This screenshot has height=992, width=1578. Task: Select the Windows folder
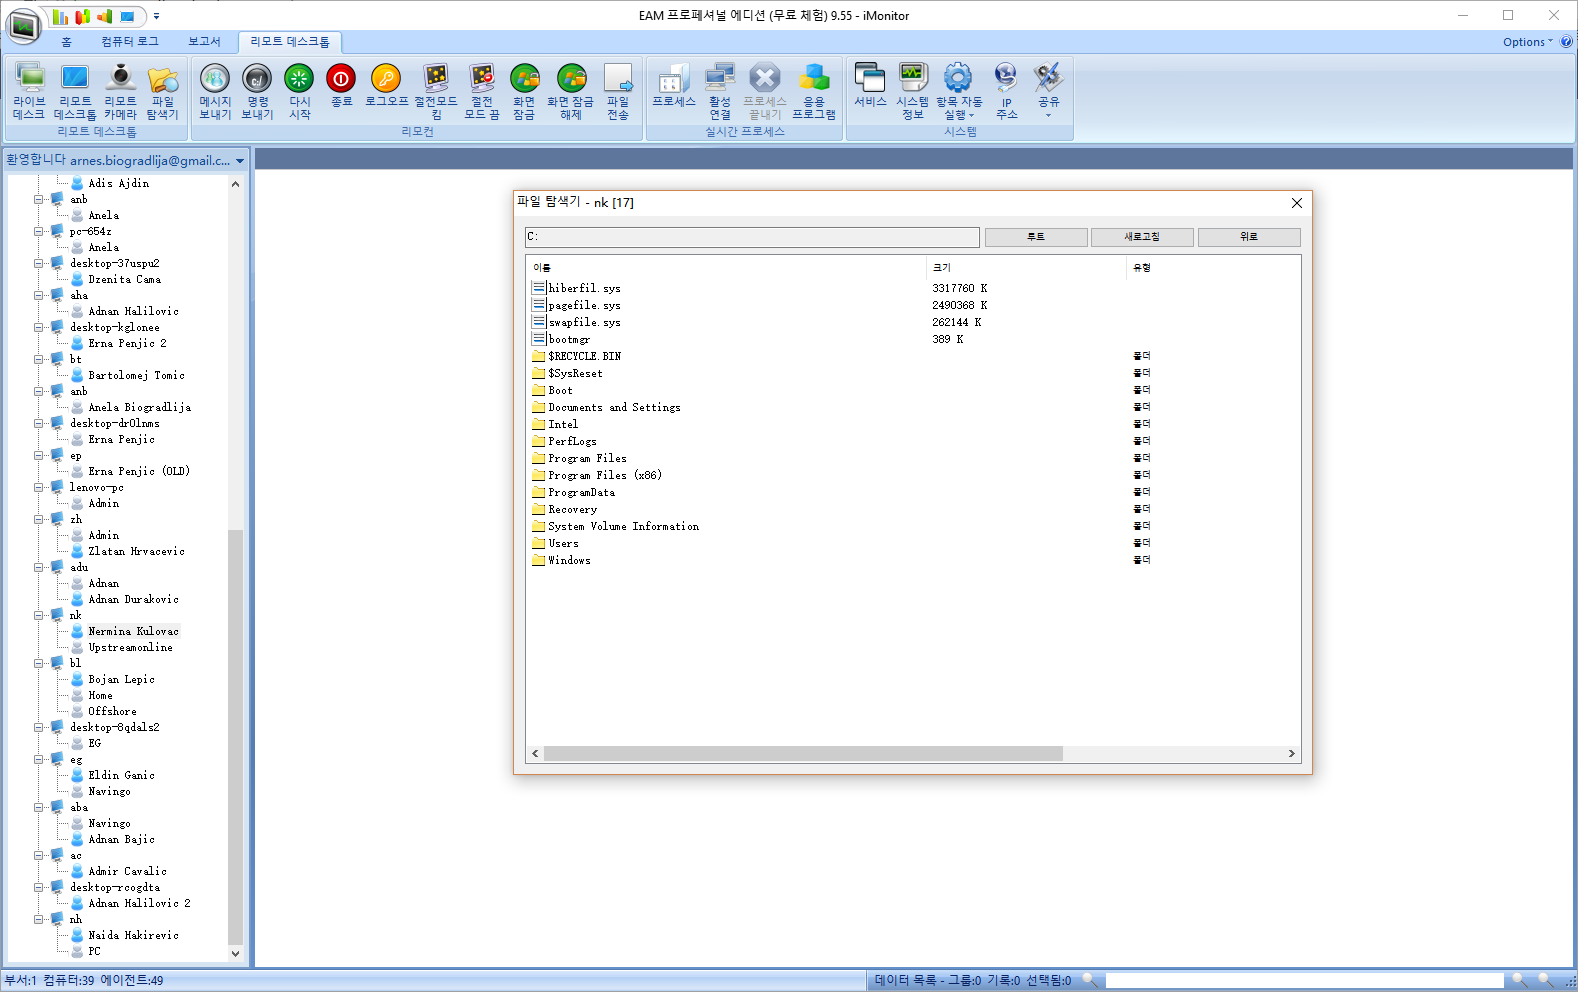coord(569,560)
